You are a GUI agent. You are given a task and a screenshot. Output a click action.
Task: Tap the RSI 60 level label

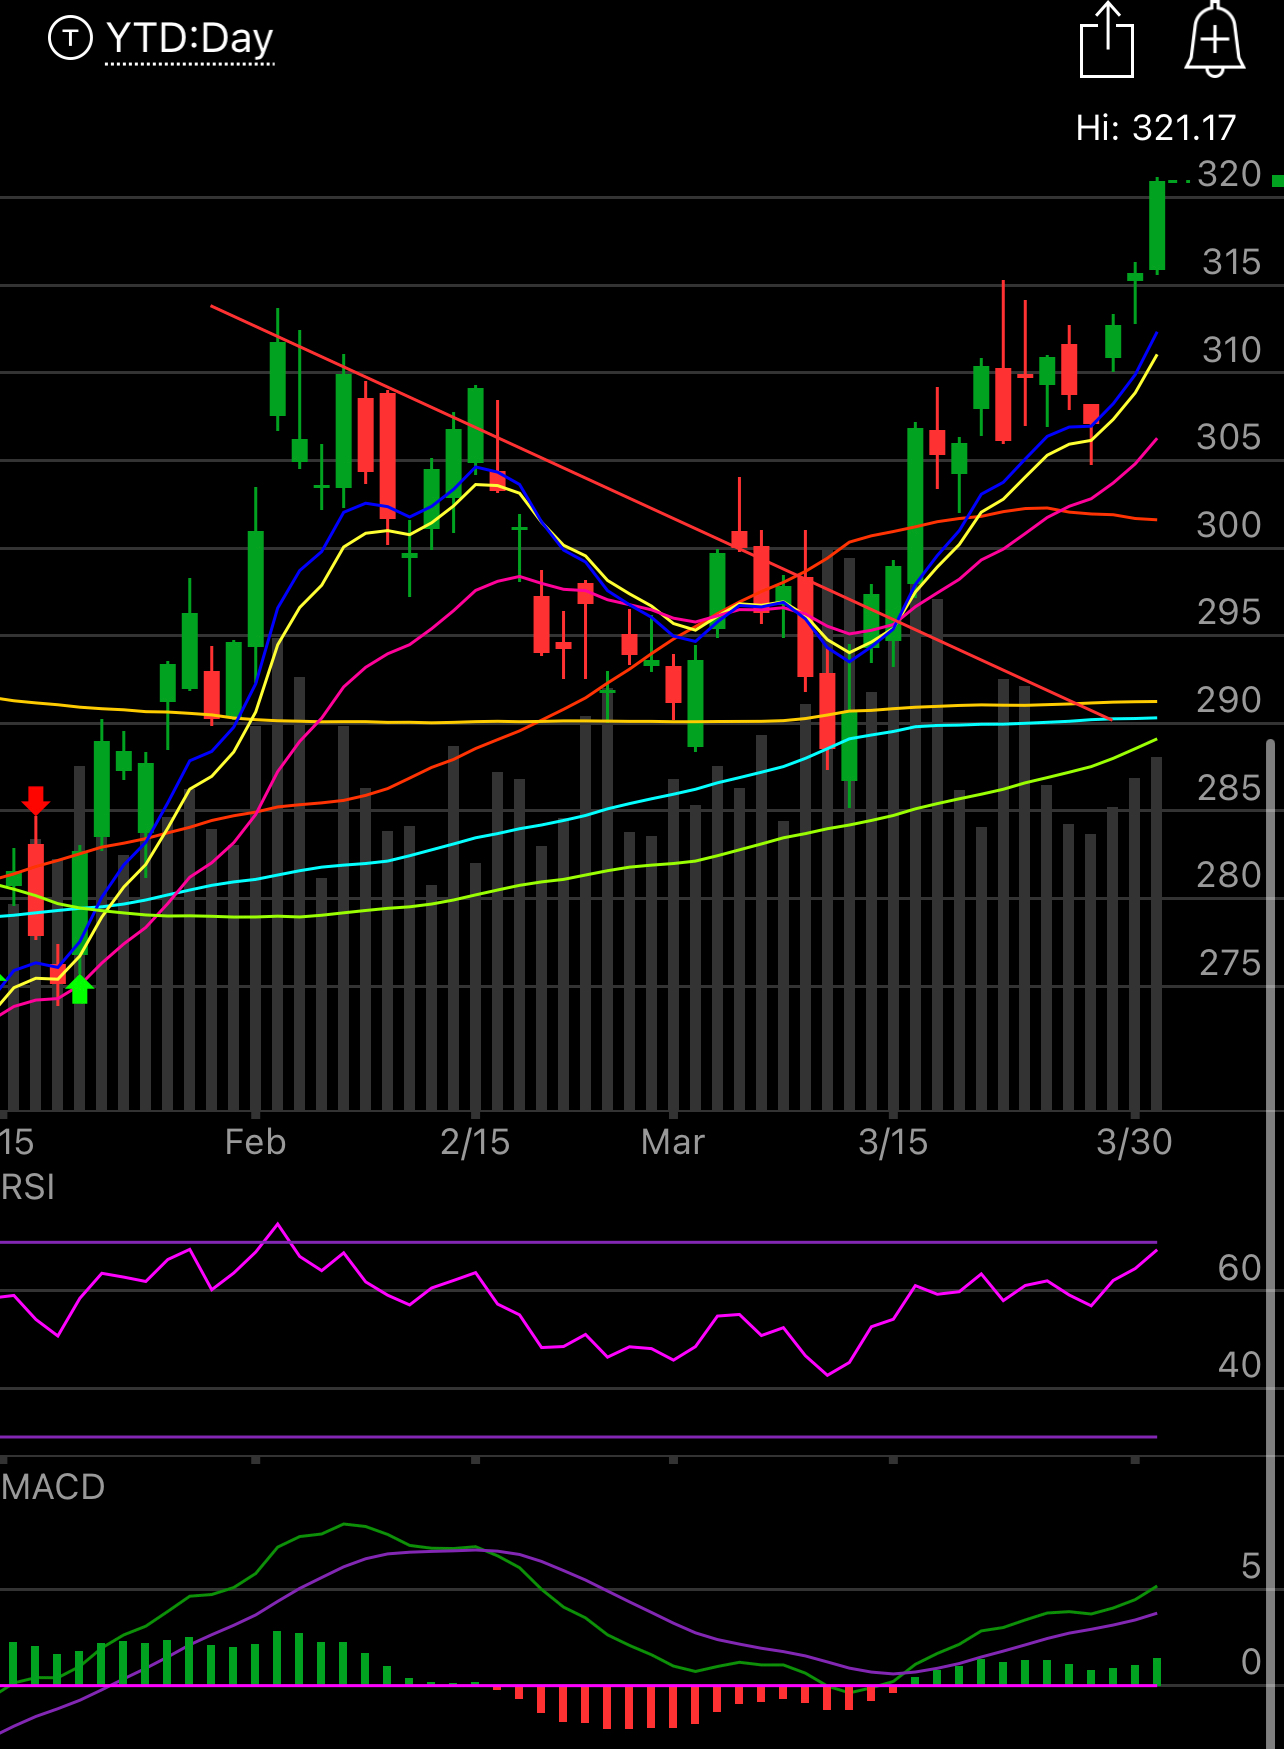(1239, 1268)
